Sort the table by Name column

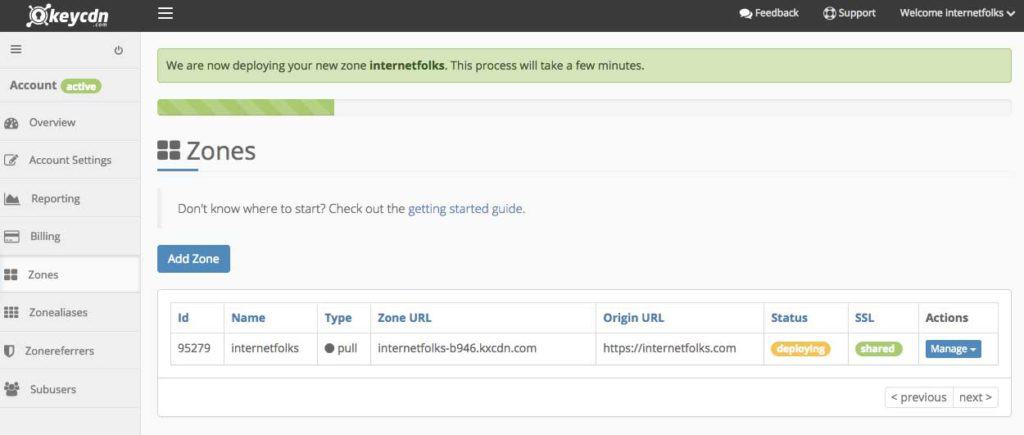(x=248, y=318)
